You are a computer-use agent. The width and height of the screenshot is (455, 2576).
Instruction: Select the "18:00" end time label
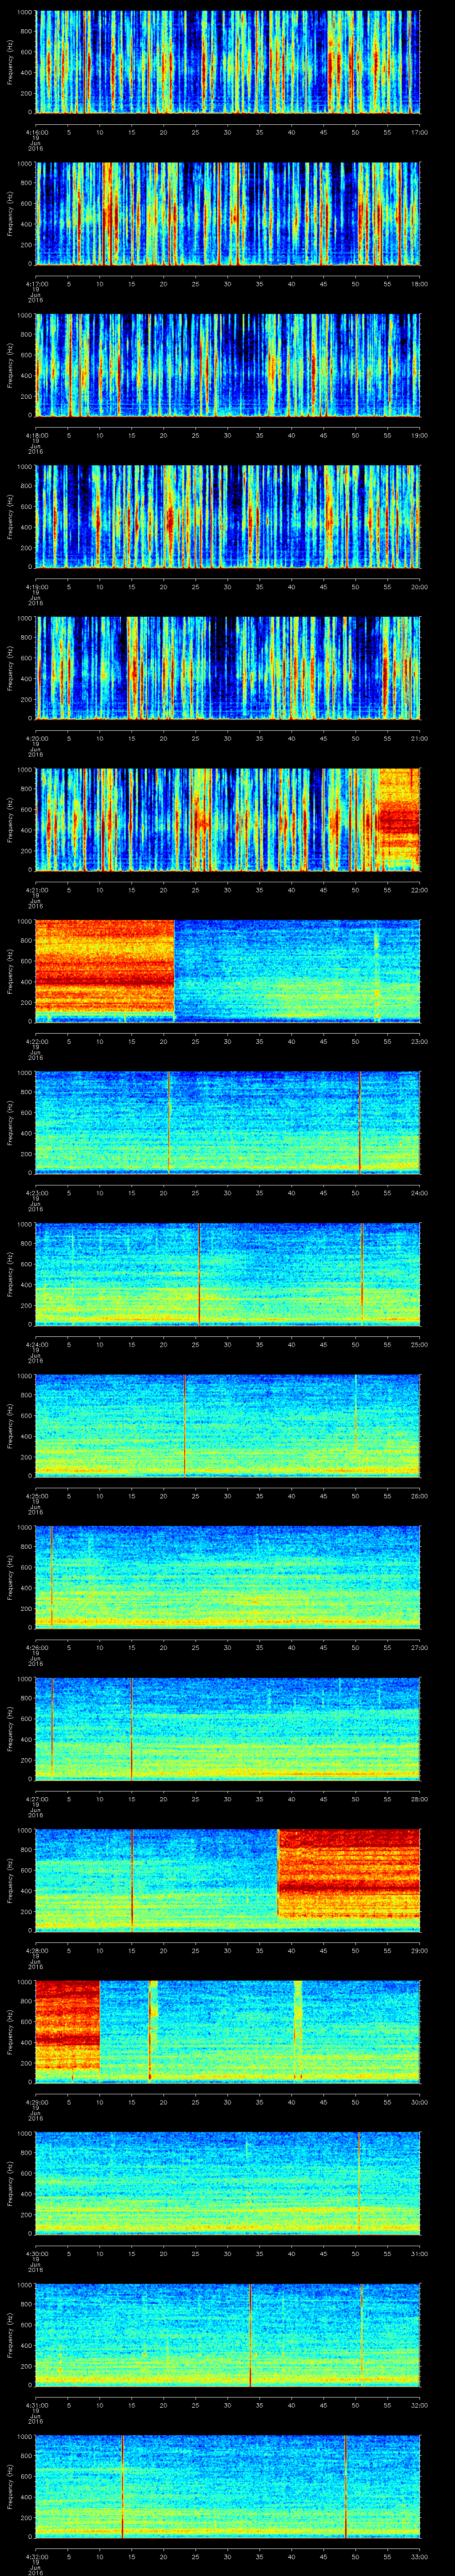(x=419, y=284)
